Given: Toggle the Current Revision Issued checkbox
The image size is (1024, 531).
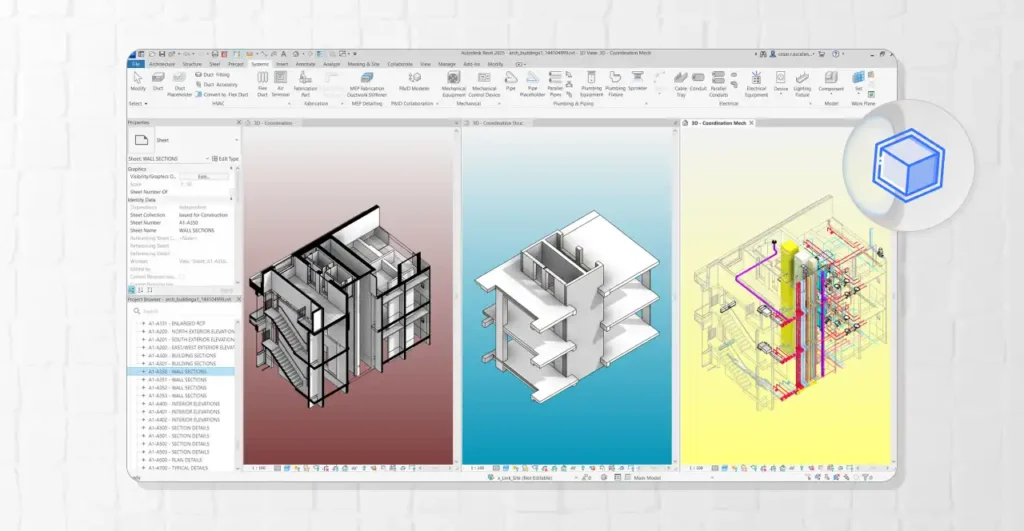Looking at the screenshot, I should pyautogui.click(x=182, y=277).
